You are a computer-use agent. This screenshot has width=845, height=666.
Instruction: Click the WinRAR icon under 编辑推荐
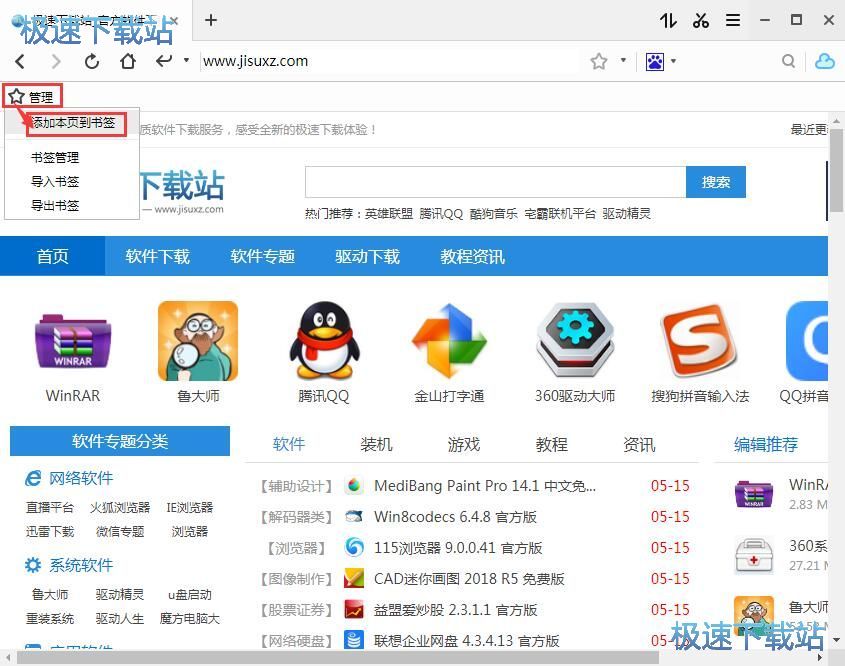[x=753, y=493]
